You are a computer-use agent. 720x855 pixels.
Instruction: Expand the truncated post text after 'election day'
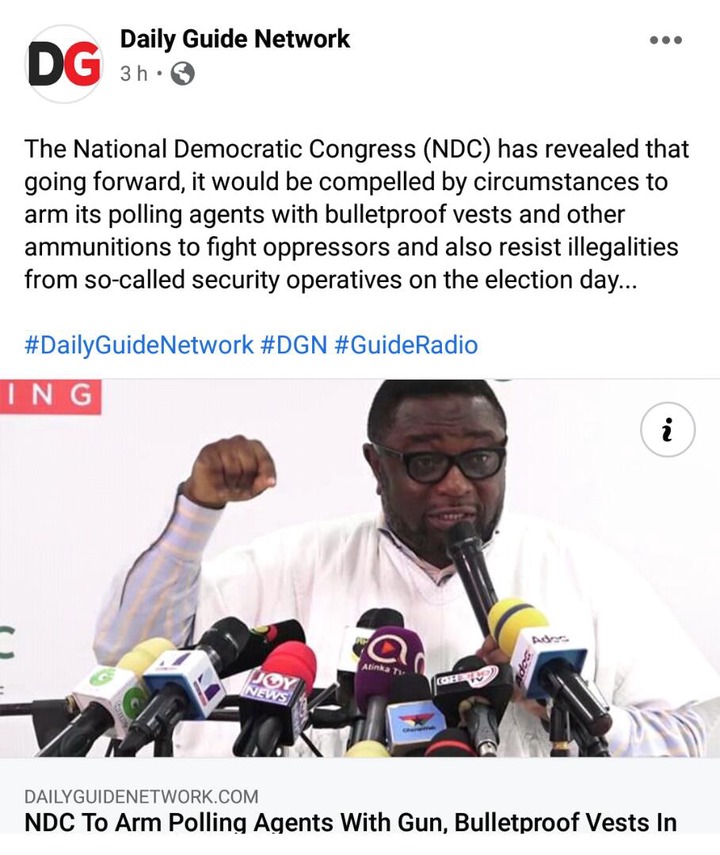pos(627,280)
